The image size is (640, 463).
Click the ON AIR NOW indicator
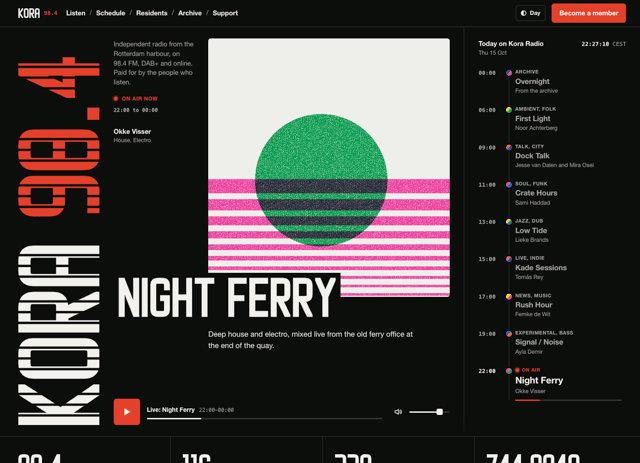[x=136, y=98]
